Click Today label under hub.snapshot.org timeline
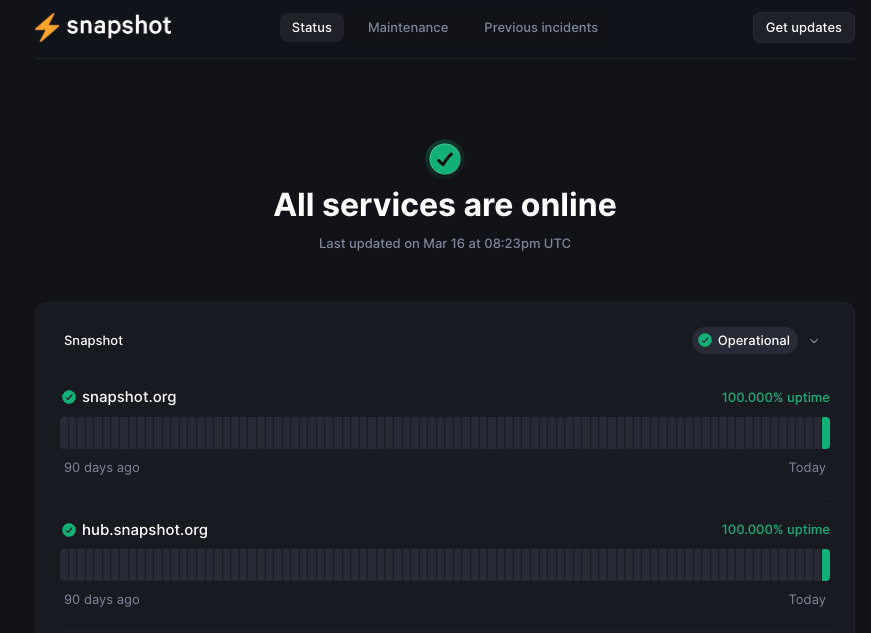The image size is (871, 633). (807, 600)
